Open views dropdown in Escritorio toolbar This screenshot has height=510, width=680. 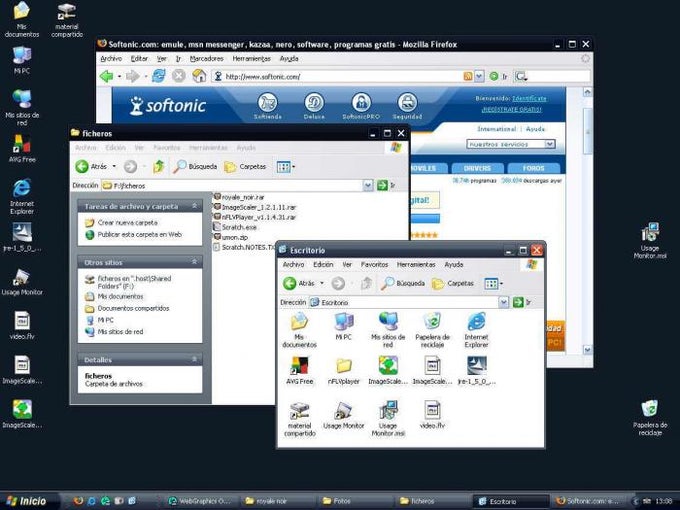pyautogui.click(x=502, y=284)
